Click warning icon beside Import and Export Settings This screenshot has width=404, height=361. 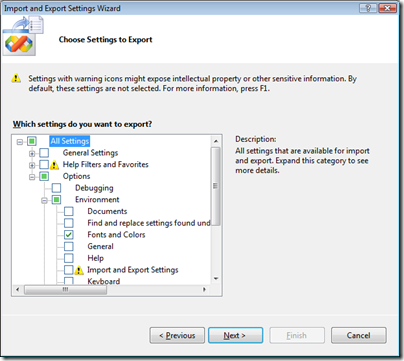click(79, 270)
